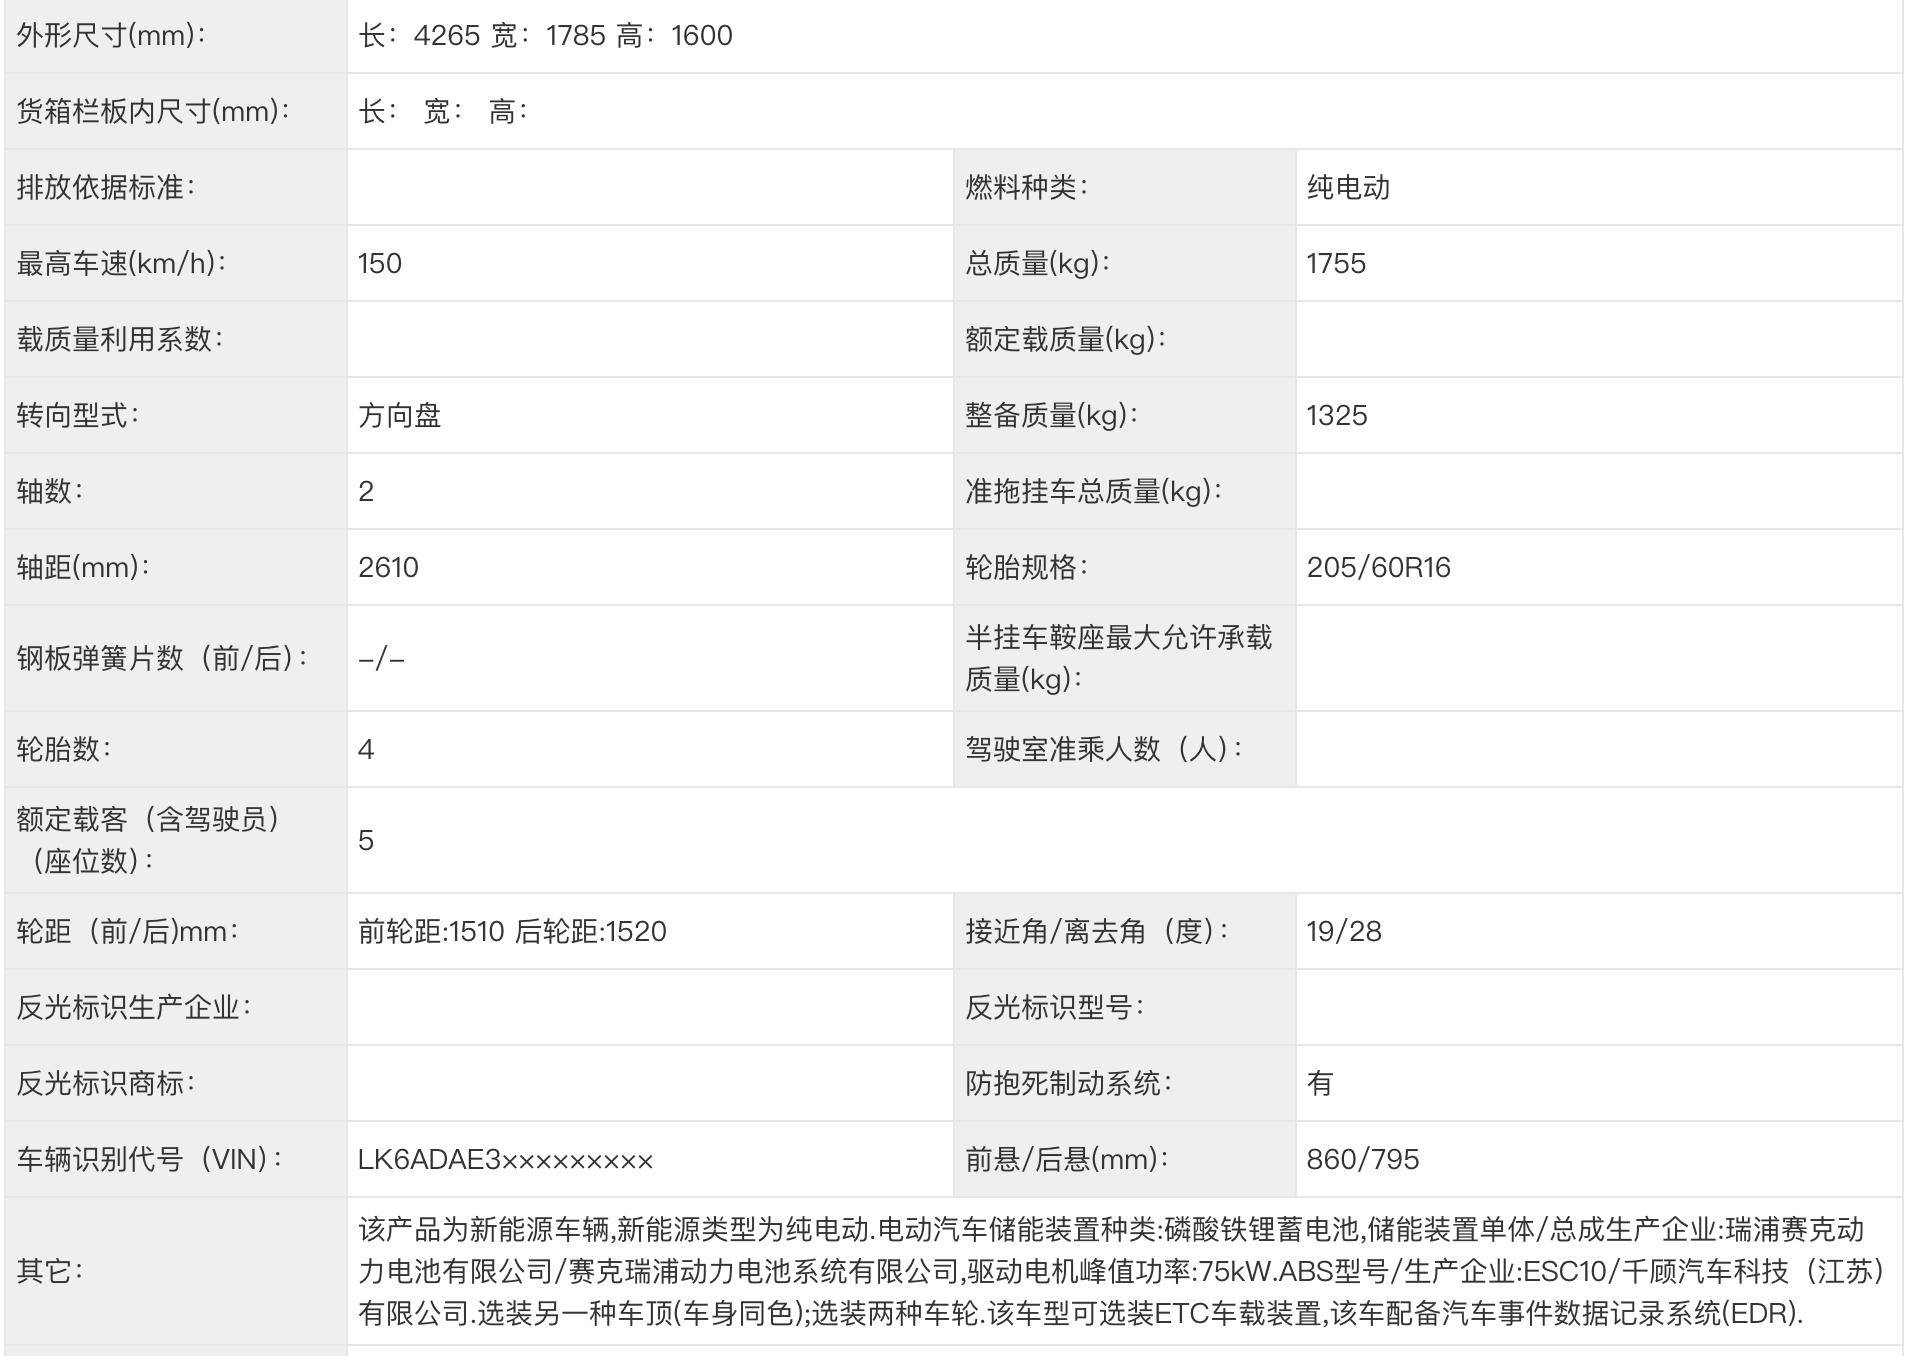Click the 钢板弹簧片数（前/后） label
The image size is (1932, 1356).
click(162, 658)
